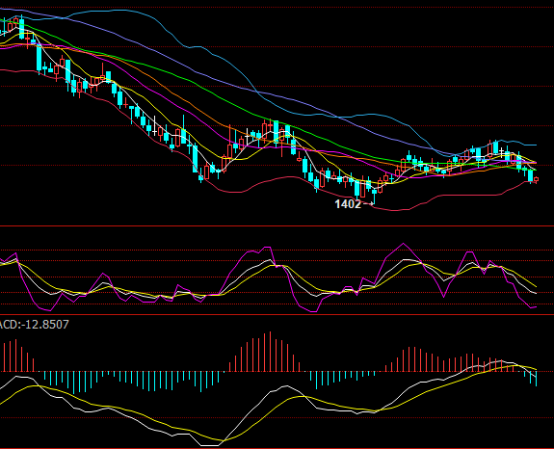This screenshot has width=554, height=449.
Task: Click the 1402 low price label
Action: pos(348,204)
